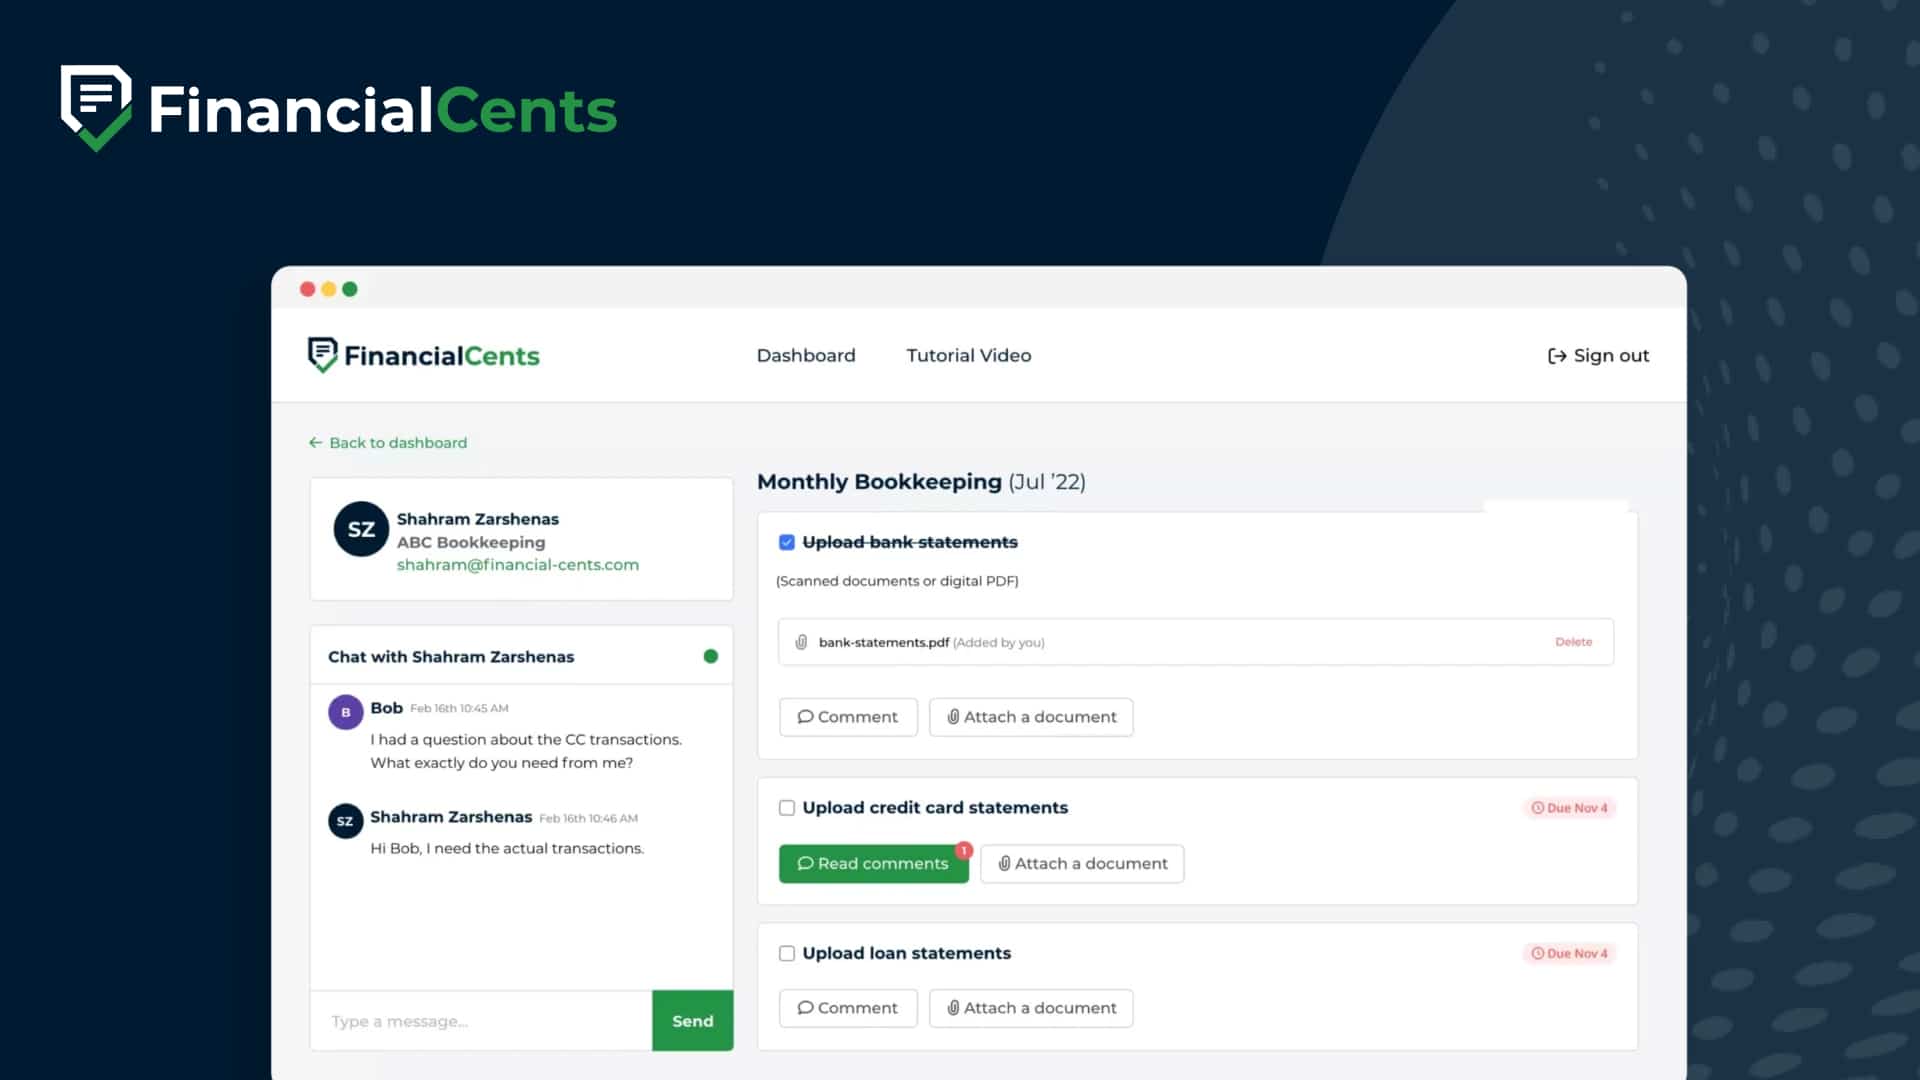Click the SZ avatar in the chat message
This screenshot has width=1920, height=1080.
(345, 821)
